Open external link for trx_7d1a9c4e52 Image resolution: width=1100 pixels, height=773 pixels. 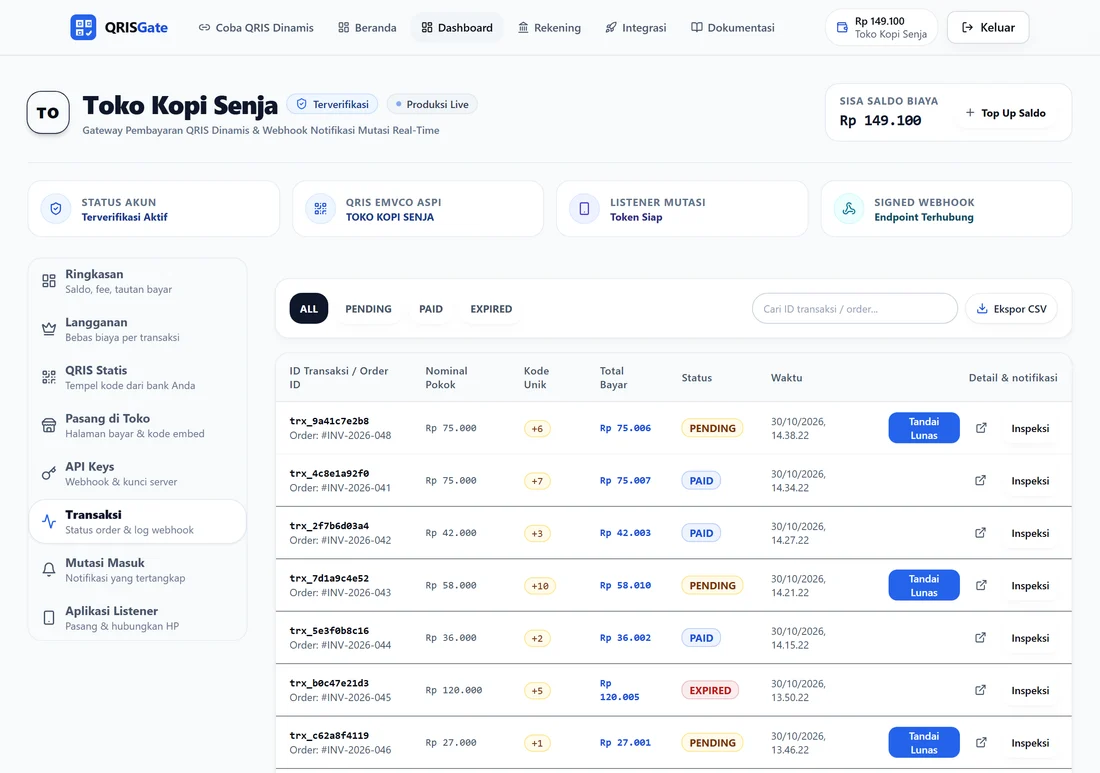[981, 585]
